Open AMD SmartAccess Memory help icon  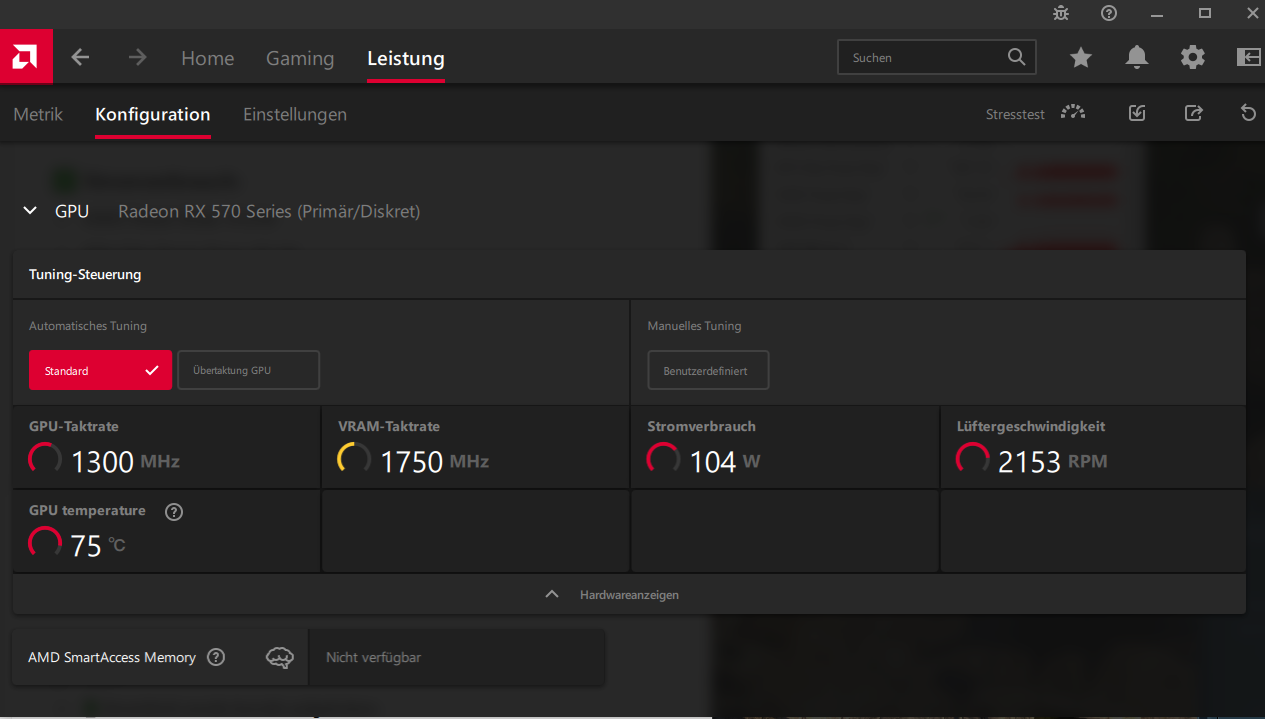click(216, 657)
